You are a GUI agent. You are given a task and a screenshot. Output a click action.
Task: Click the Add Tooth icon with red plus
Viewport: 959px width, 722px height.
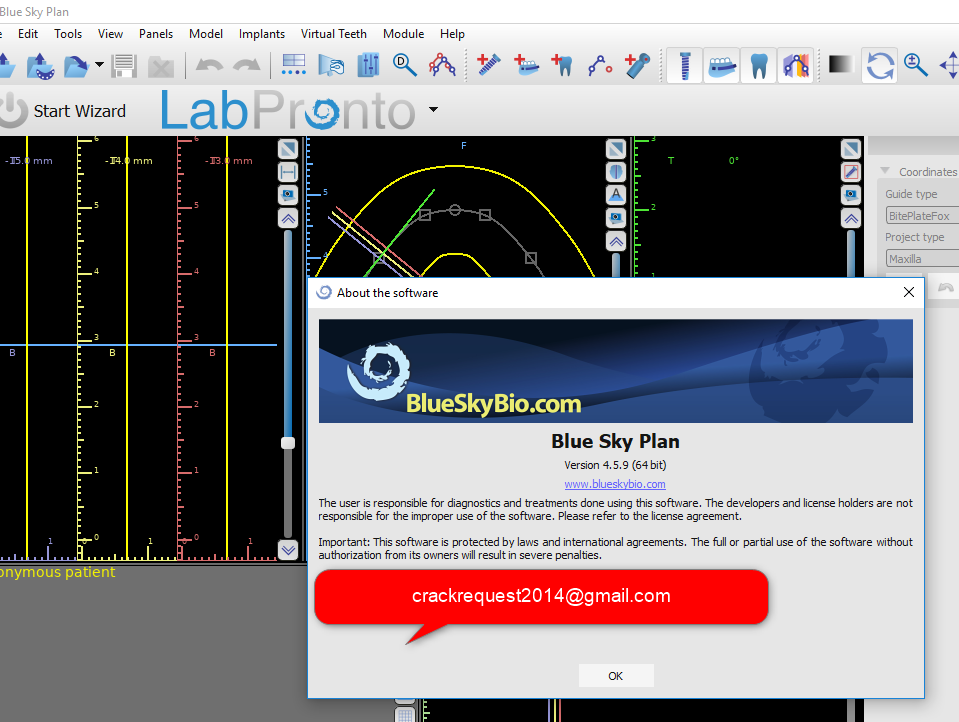pos(562,66)
